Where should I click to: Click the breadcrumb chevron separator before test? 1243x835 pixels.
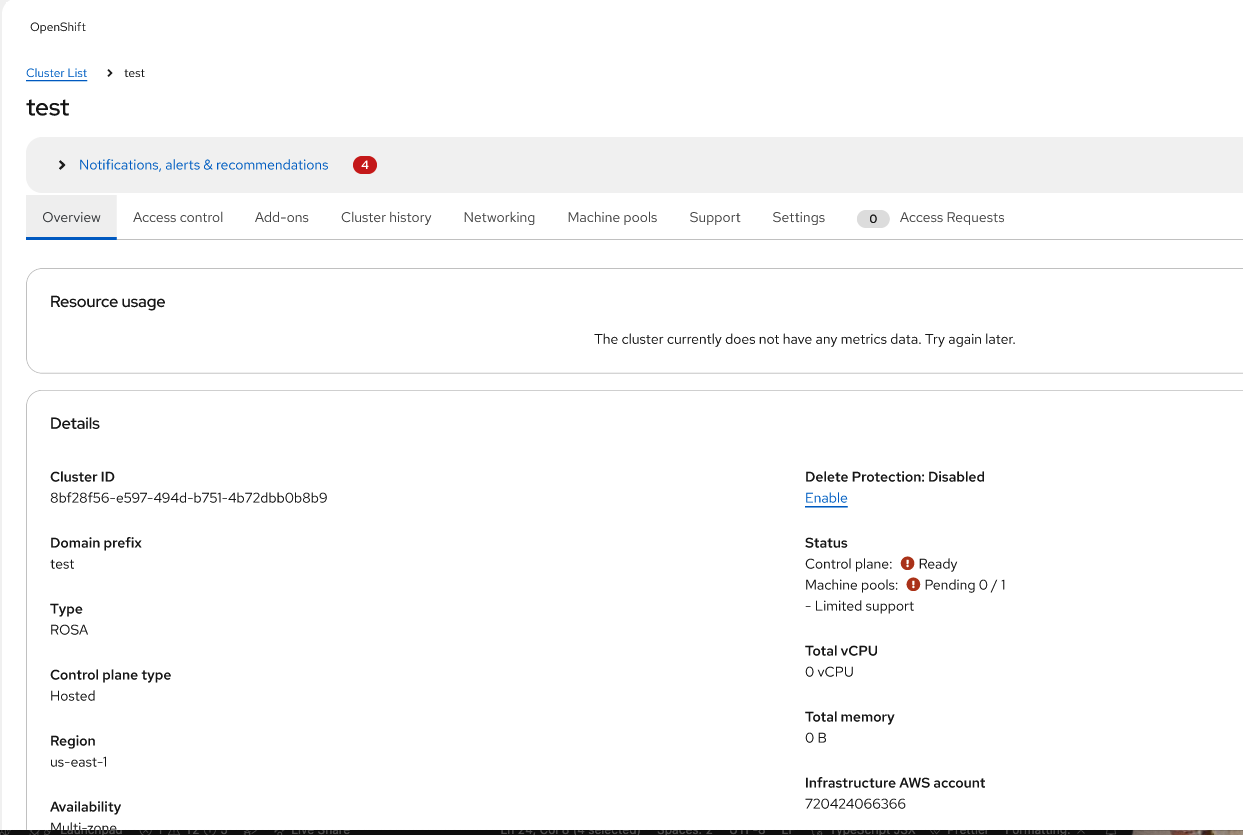tap(110, 73)
